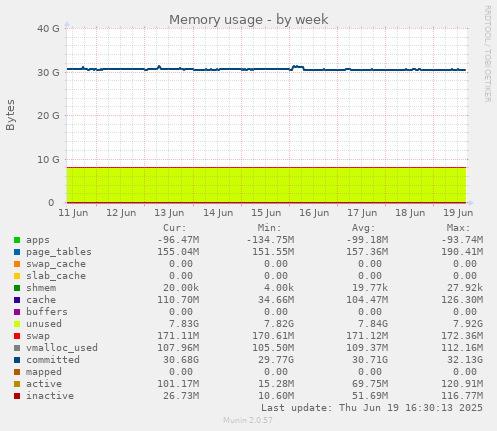
Task: Click the committed max value 32.13G
Action: [465, 360]
